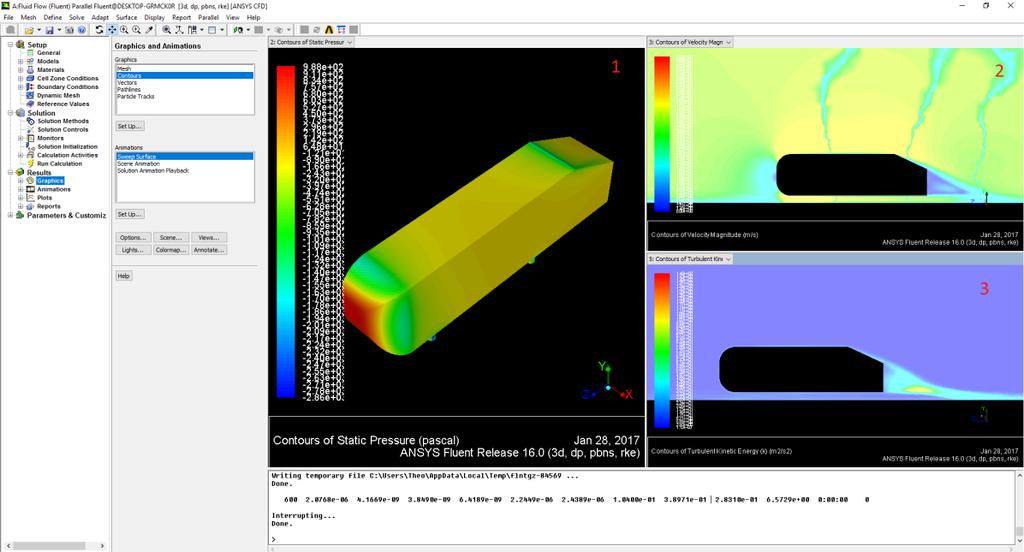
Task: Click the axis triad orientation icon
Action: coord(179,30)
